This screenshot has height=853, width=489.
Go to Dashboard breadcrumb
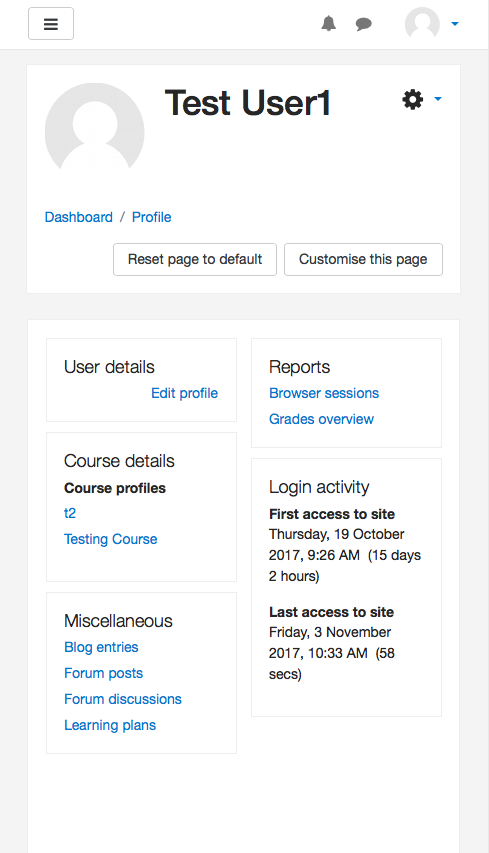(x=79, y=217)
